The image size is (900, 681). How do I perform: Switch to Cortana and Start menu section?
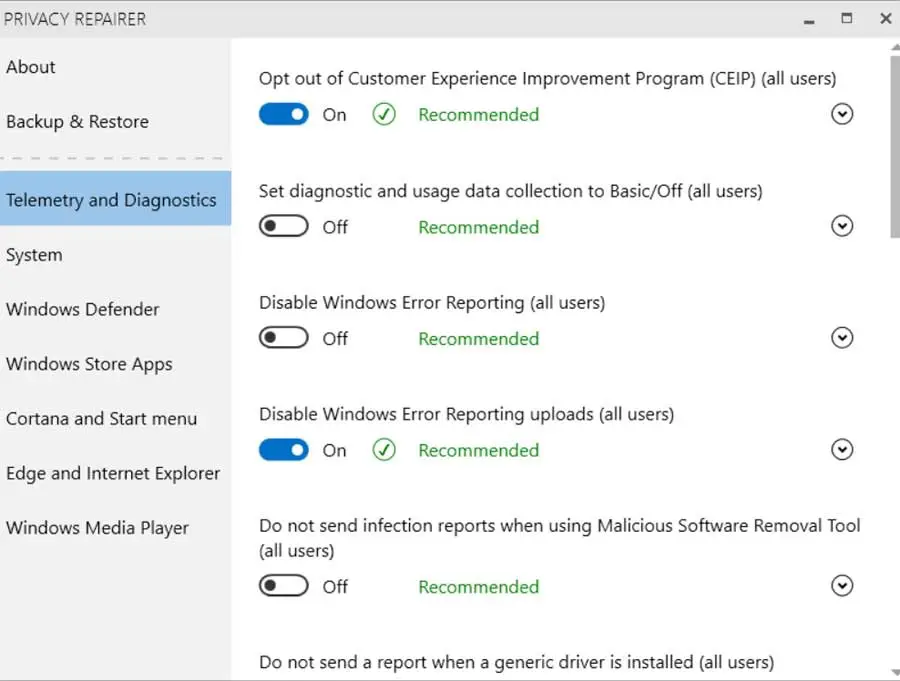coord(101,419)
